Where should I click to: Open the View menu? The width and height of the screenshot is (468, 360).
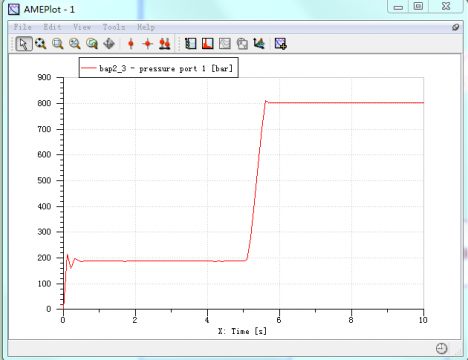pyautogui.click(x=82, y=27)
